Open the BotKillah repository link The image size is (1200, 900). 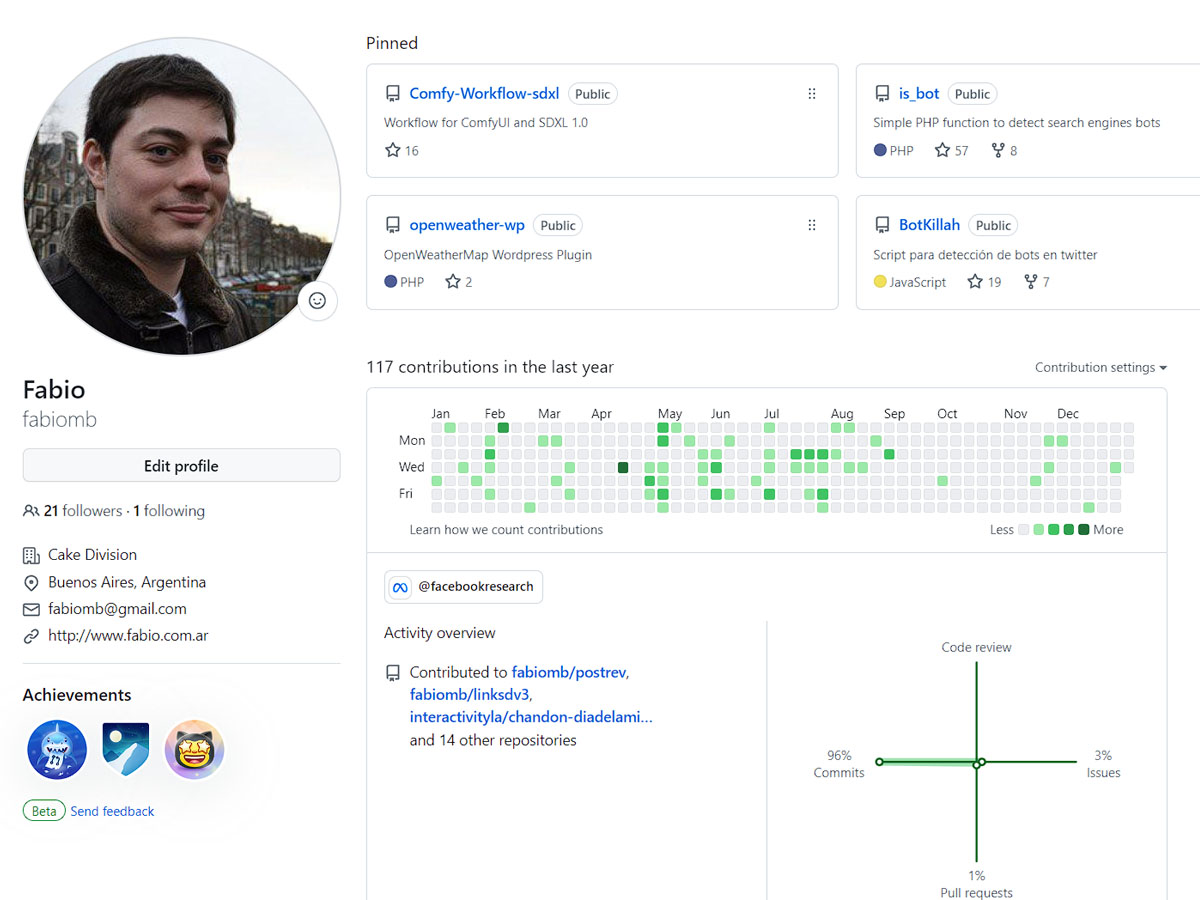[x=929, y=225]
